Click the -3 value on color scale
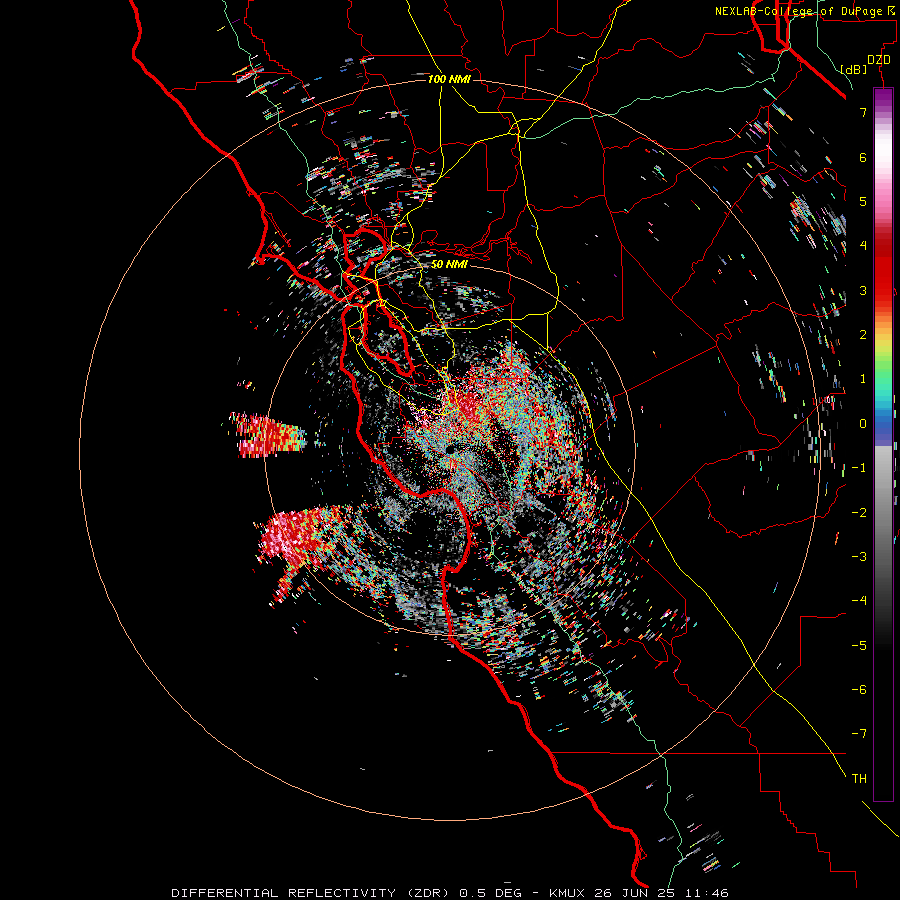The image size is (900, 900). click(859, 557)
